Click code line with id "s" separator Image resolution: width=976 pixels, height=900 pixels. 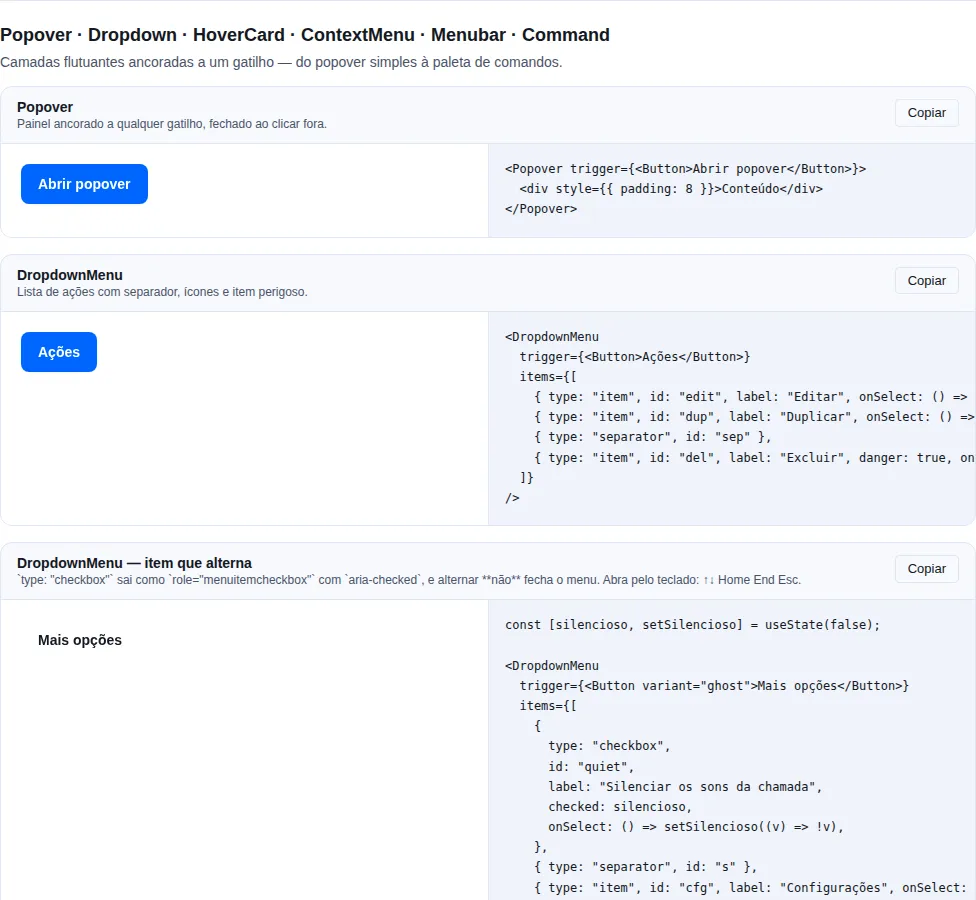click(x=645, y=866)
